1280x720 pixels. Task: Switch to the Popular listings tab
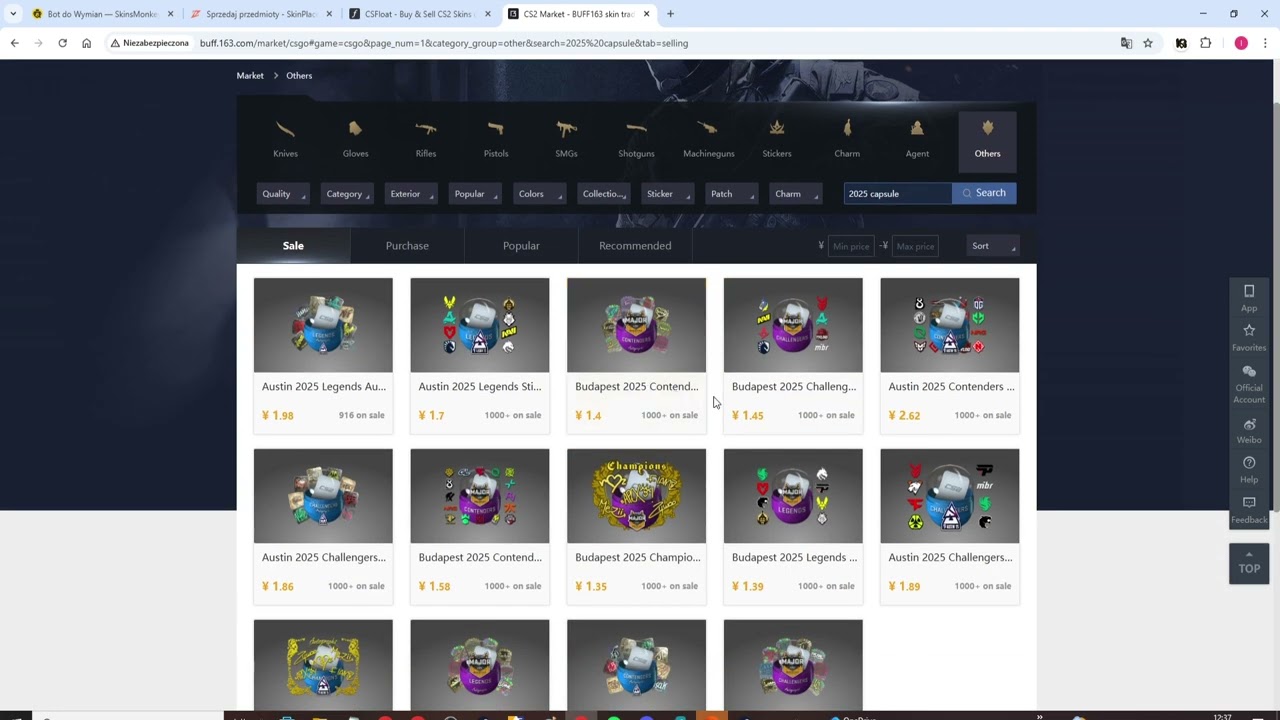tap(521, 246)
